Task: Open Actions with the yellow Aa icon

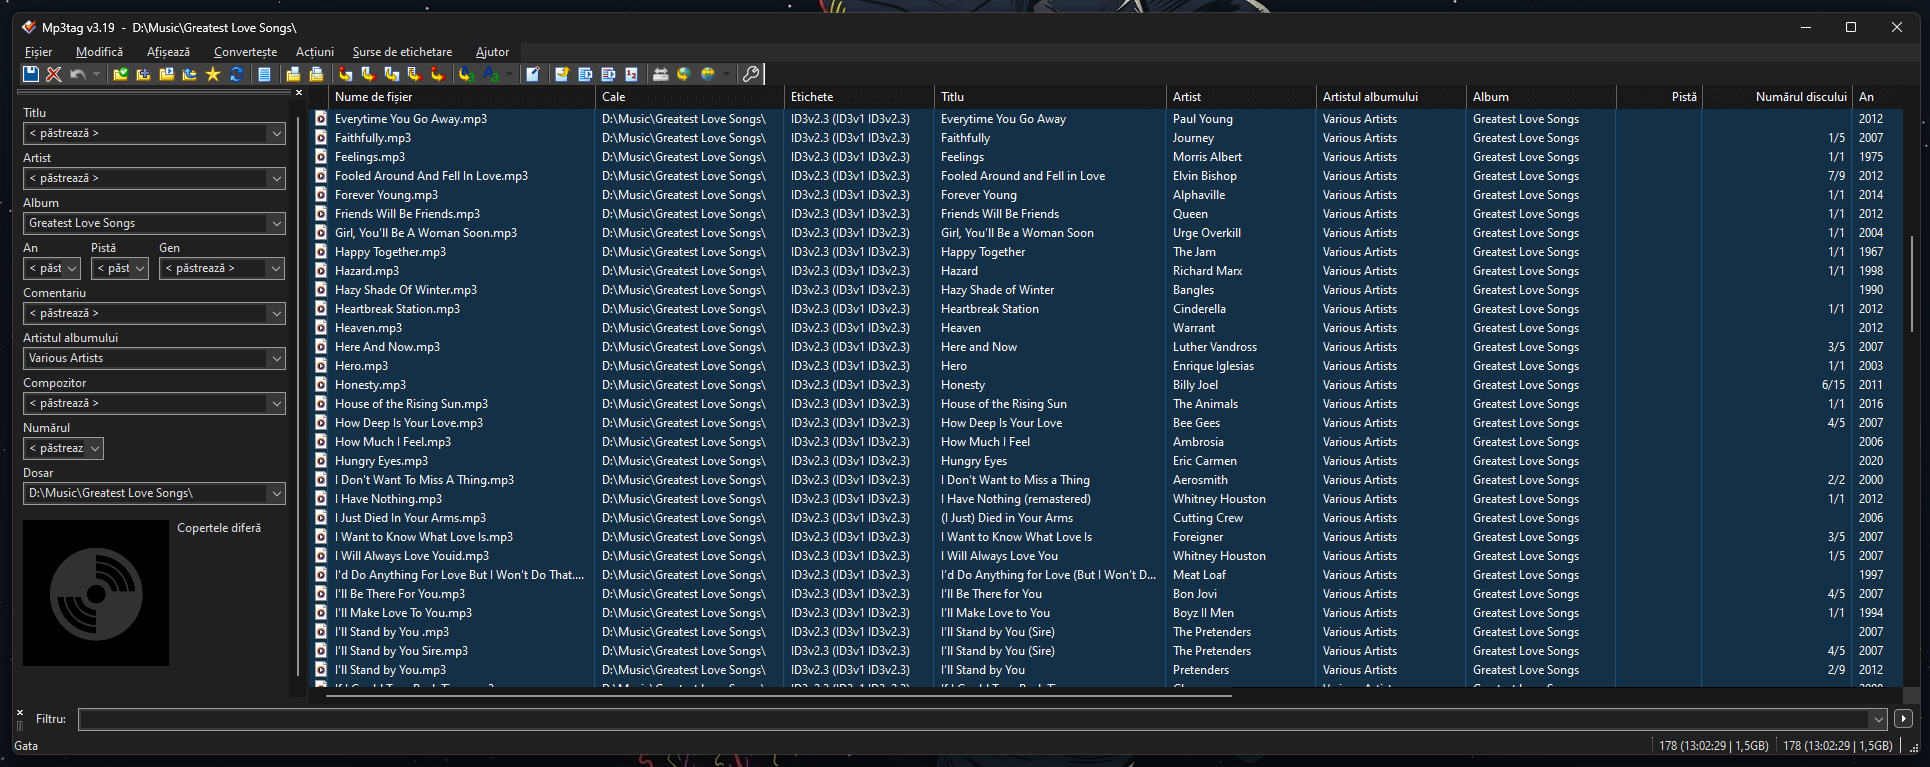Action: (x=466, y=74)
